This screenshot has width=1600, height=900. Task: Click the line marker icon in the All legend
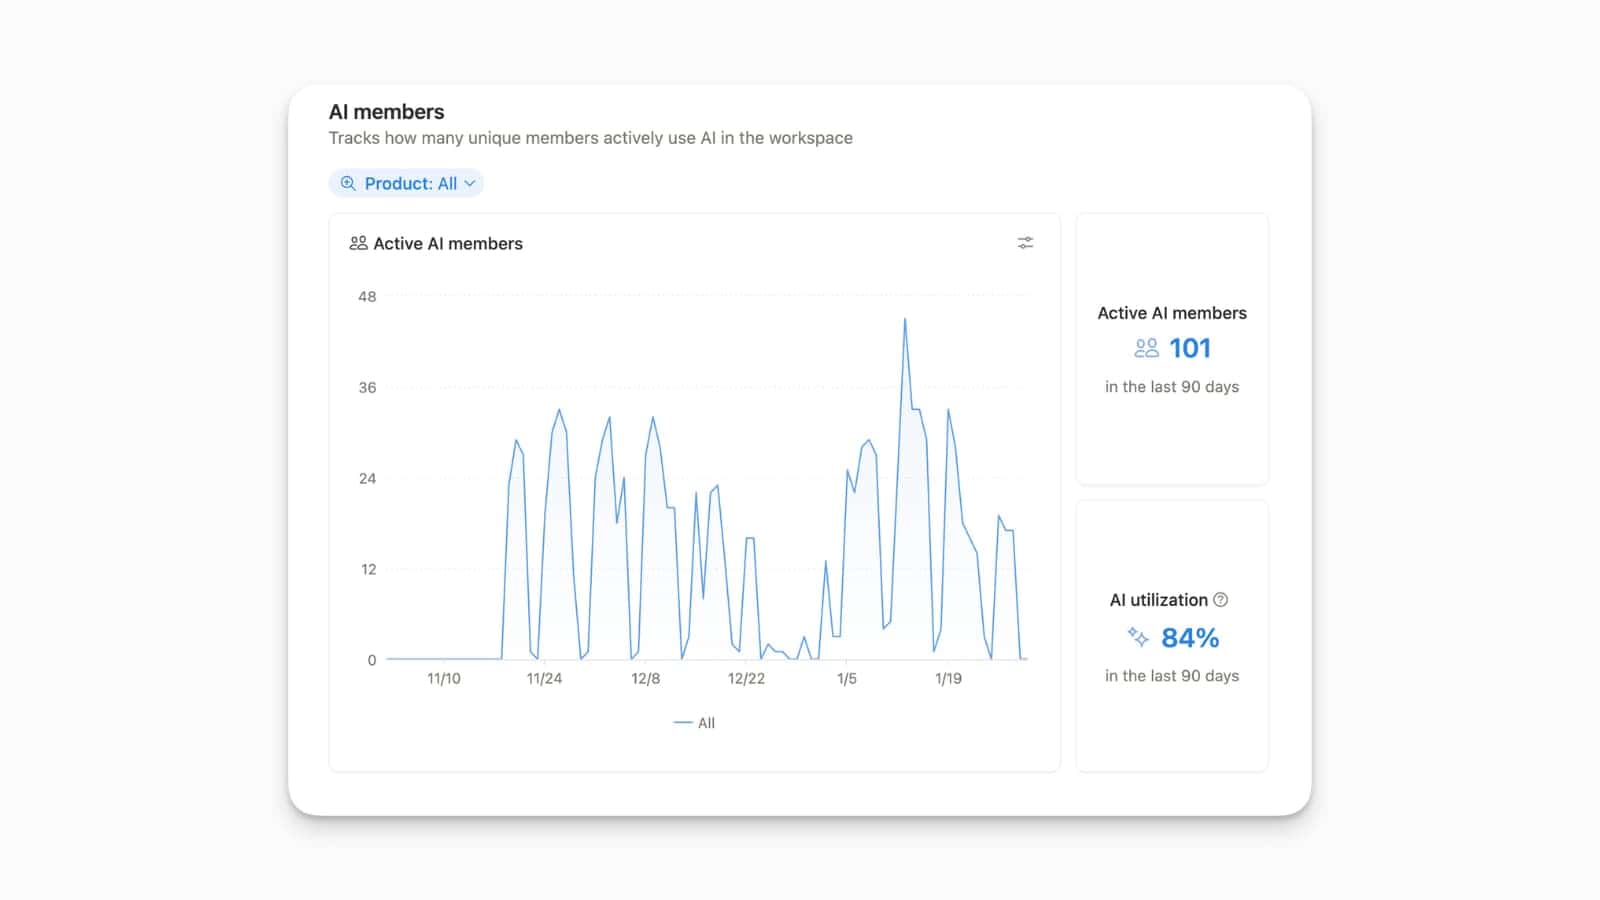[683, 721]
